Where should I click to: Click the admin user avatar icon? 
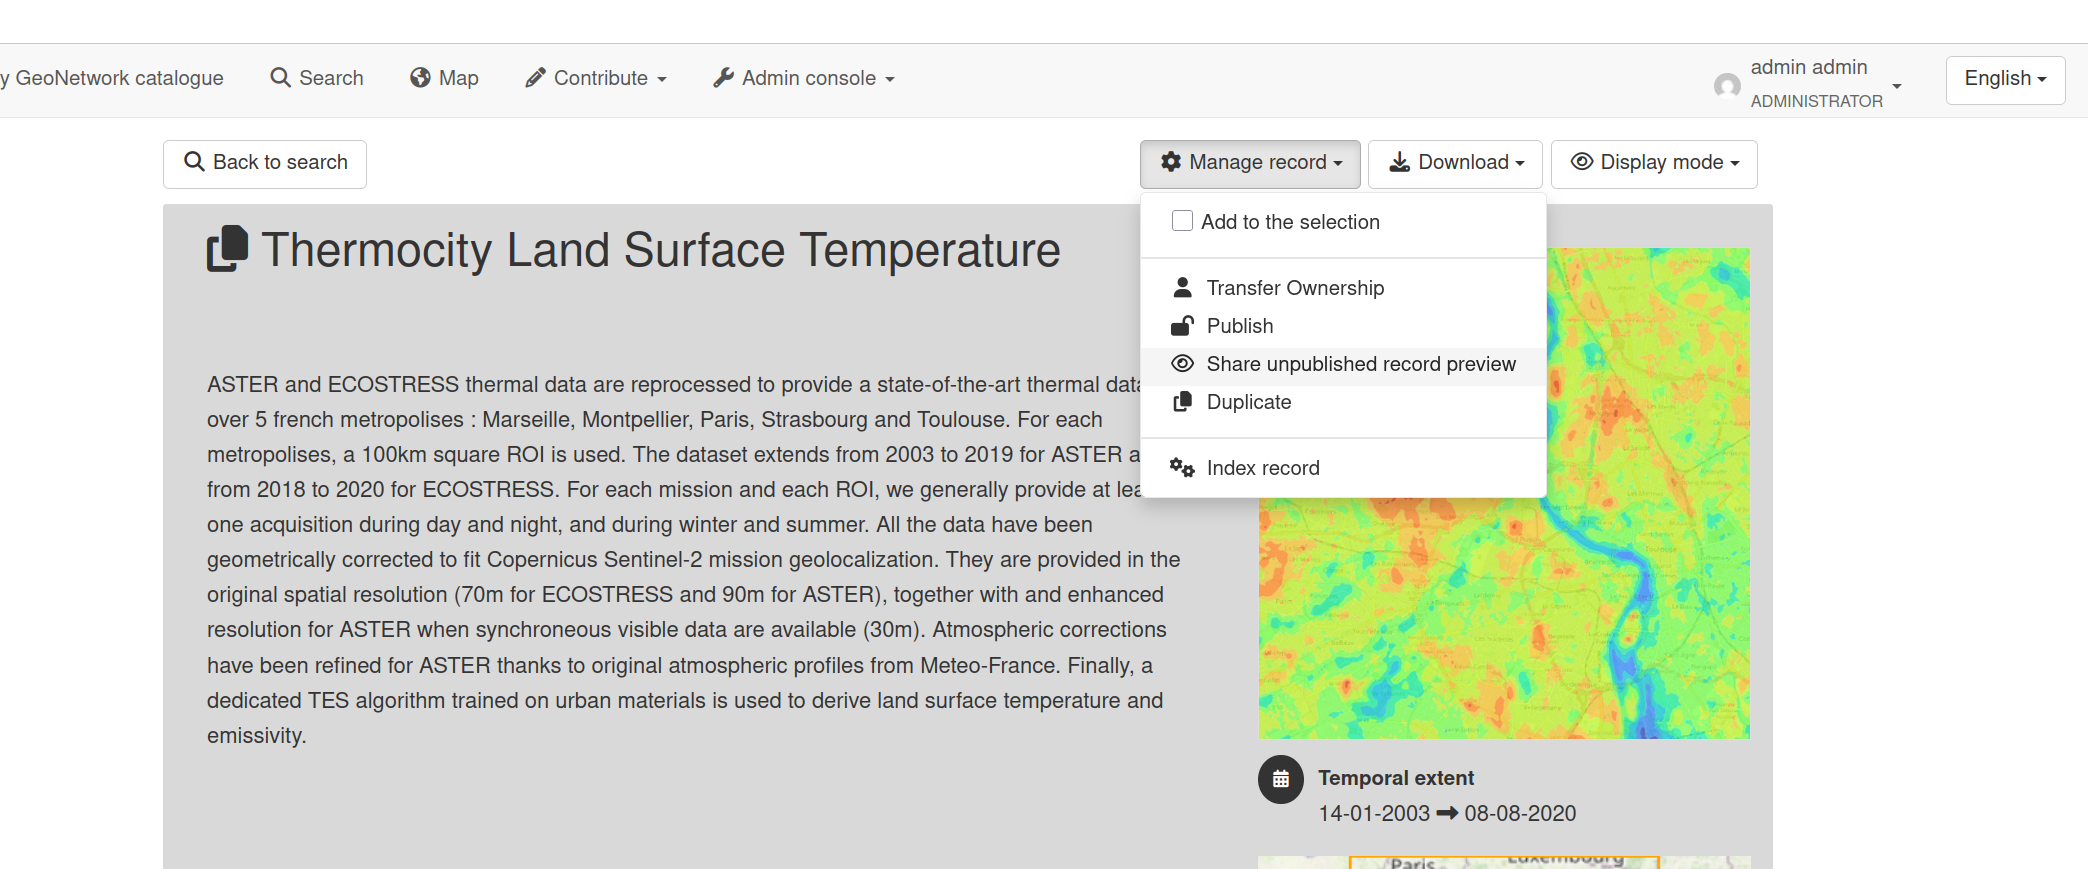tap(1726, 85)
